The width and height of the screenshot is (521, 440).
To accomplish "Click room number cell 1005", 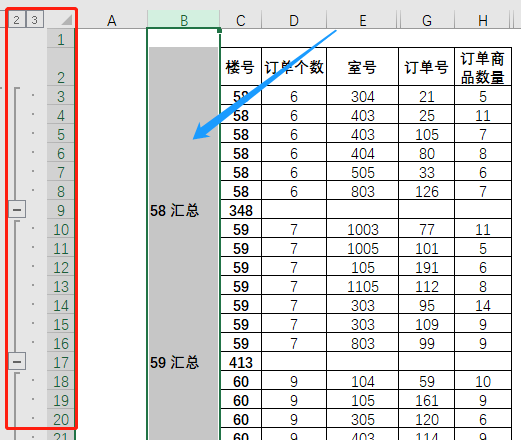I will click(x=363, y=248).
